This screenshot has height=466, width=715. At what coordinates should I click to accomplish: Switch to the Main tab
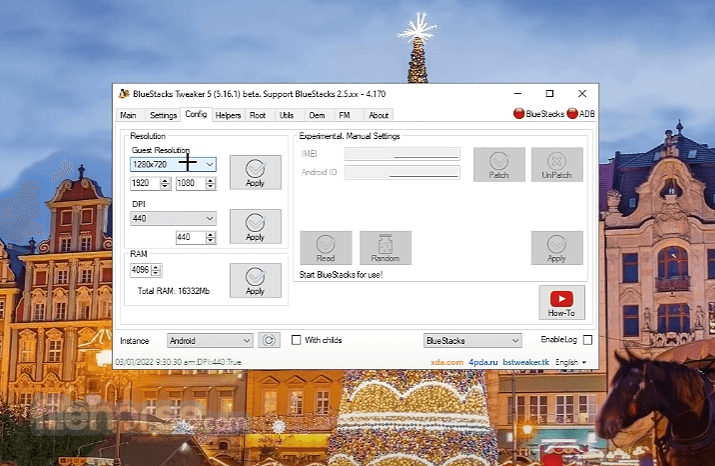pyautogui.click(x=128, y=115)
